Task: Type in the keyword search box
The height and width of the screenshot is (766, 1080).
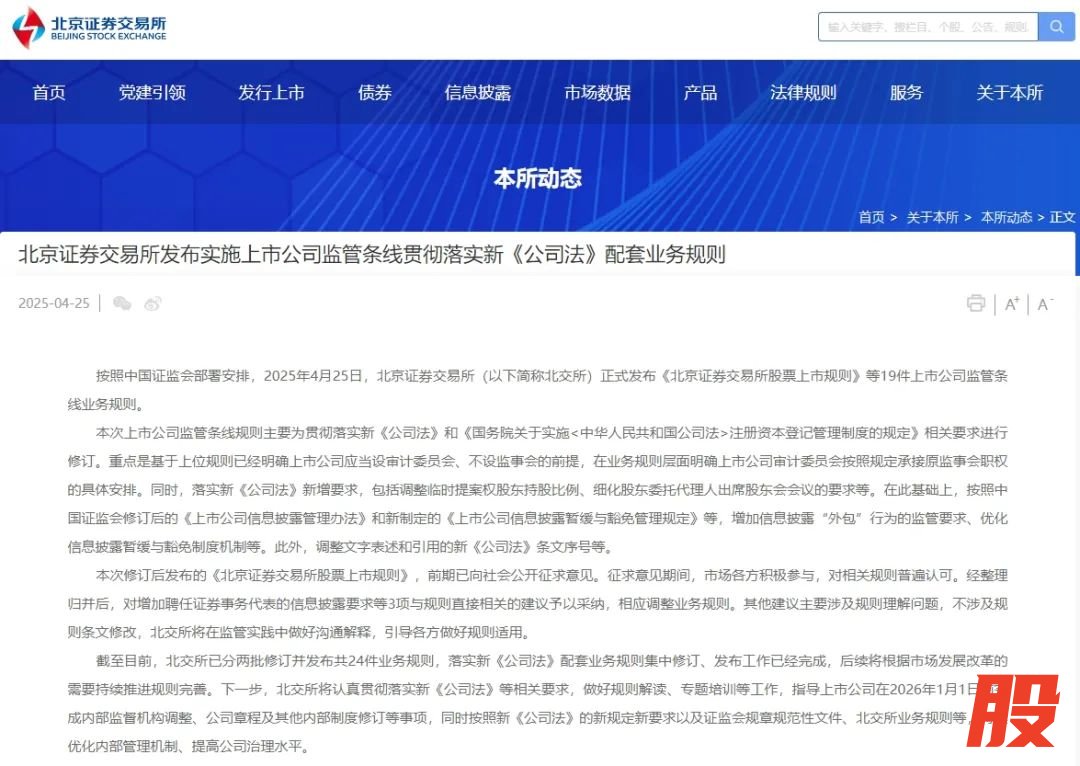Action: pyautogui.click(x=927, y=27)
